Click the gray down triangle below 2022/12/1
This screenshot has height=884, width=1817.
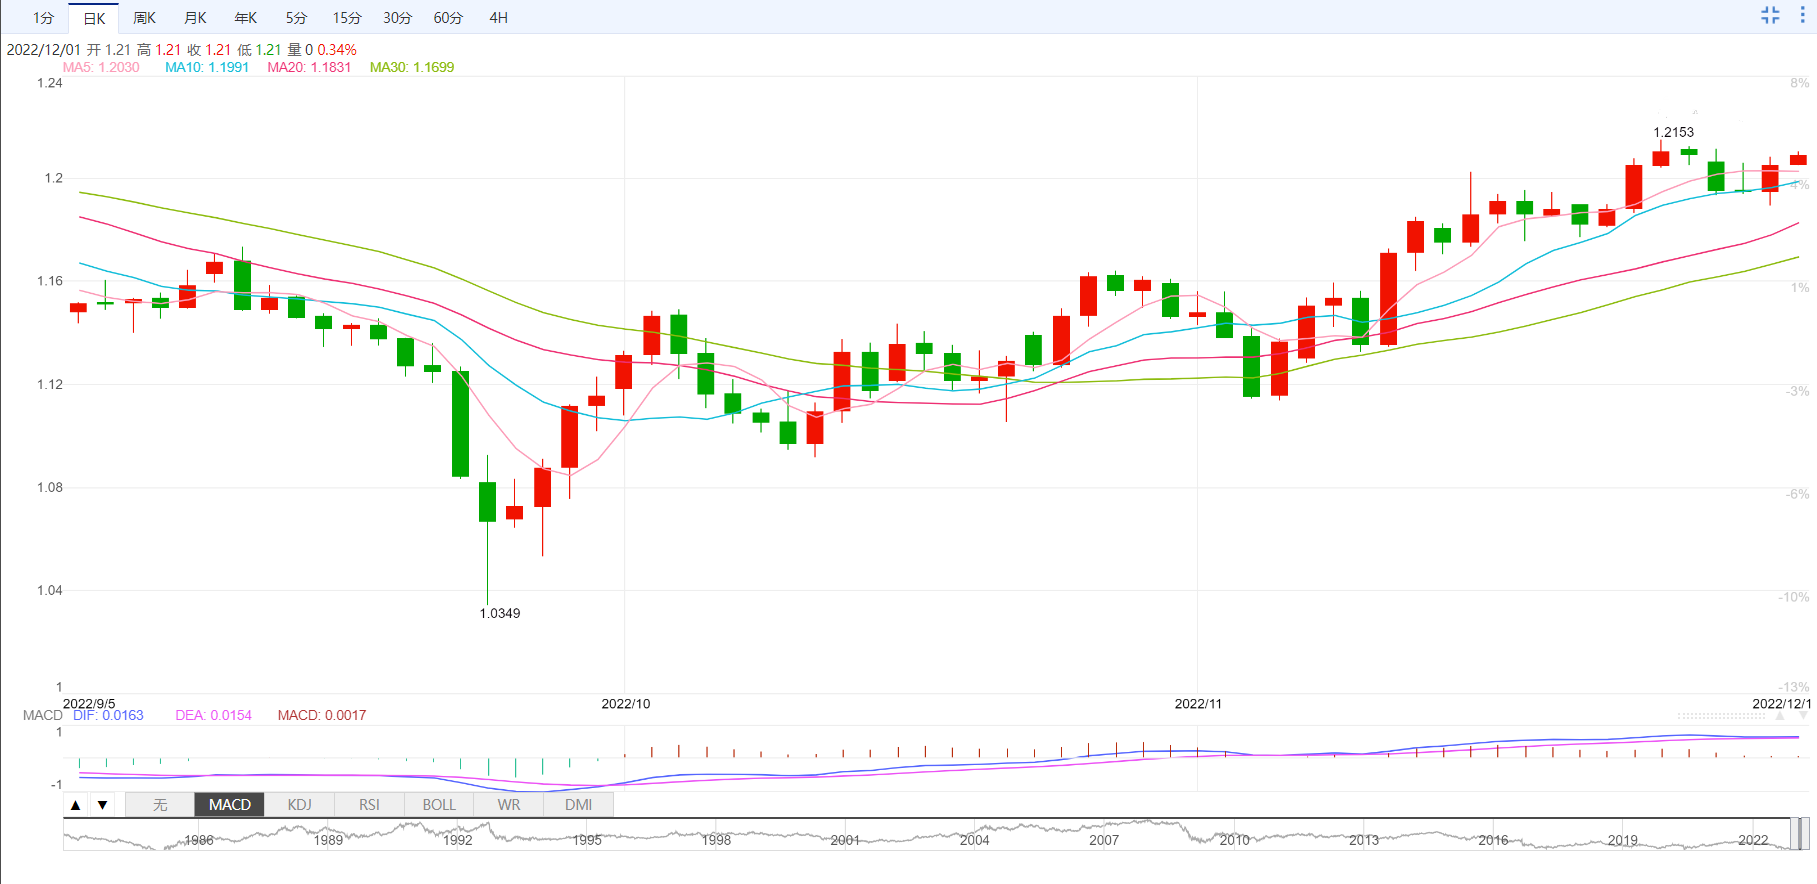pos(1803,716)
